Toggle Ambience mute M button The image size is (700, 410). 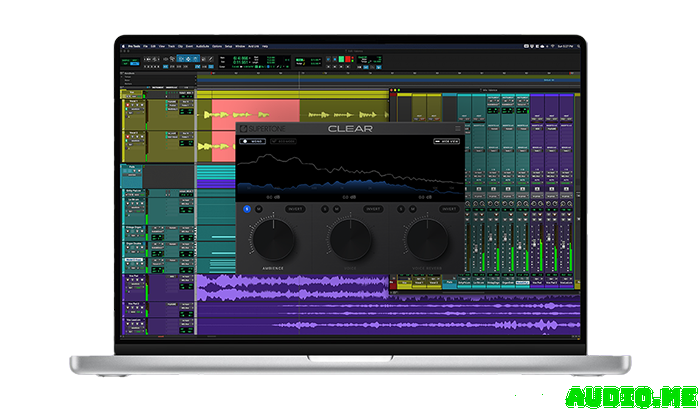(258, 209)
